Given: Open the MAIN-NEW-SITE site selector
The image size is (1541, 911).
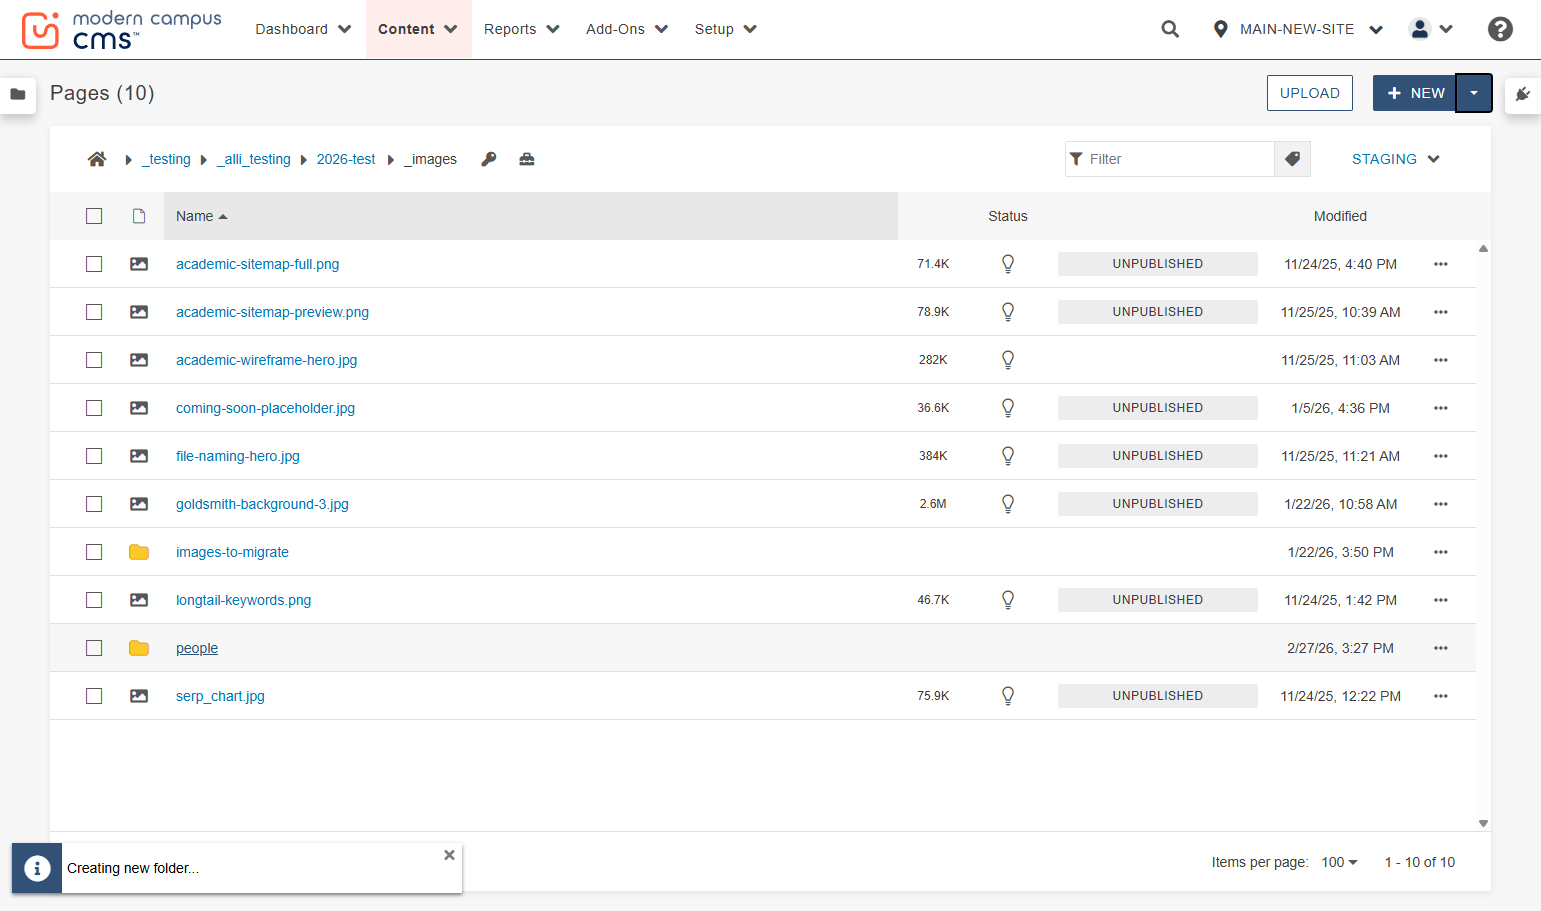Looking at the screenshot, I should (1298, 29).
